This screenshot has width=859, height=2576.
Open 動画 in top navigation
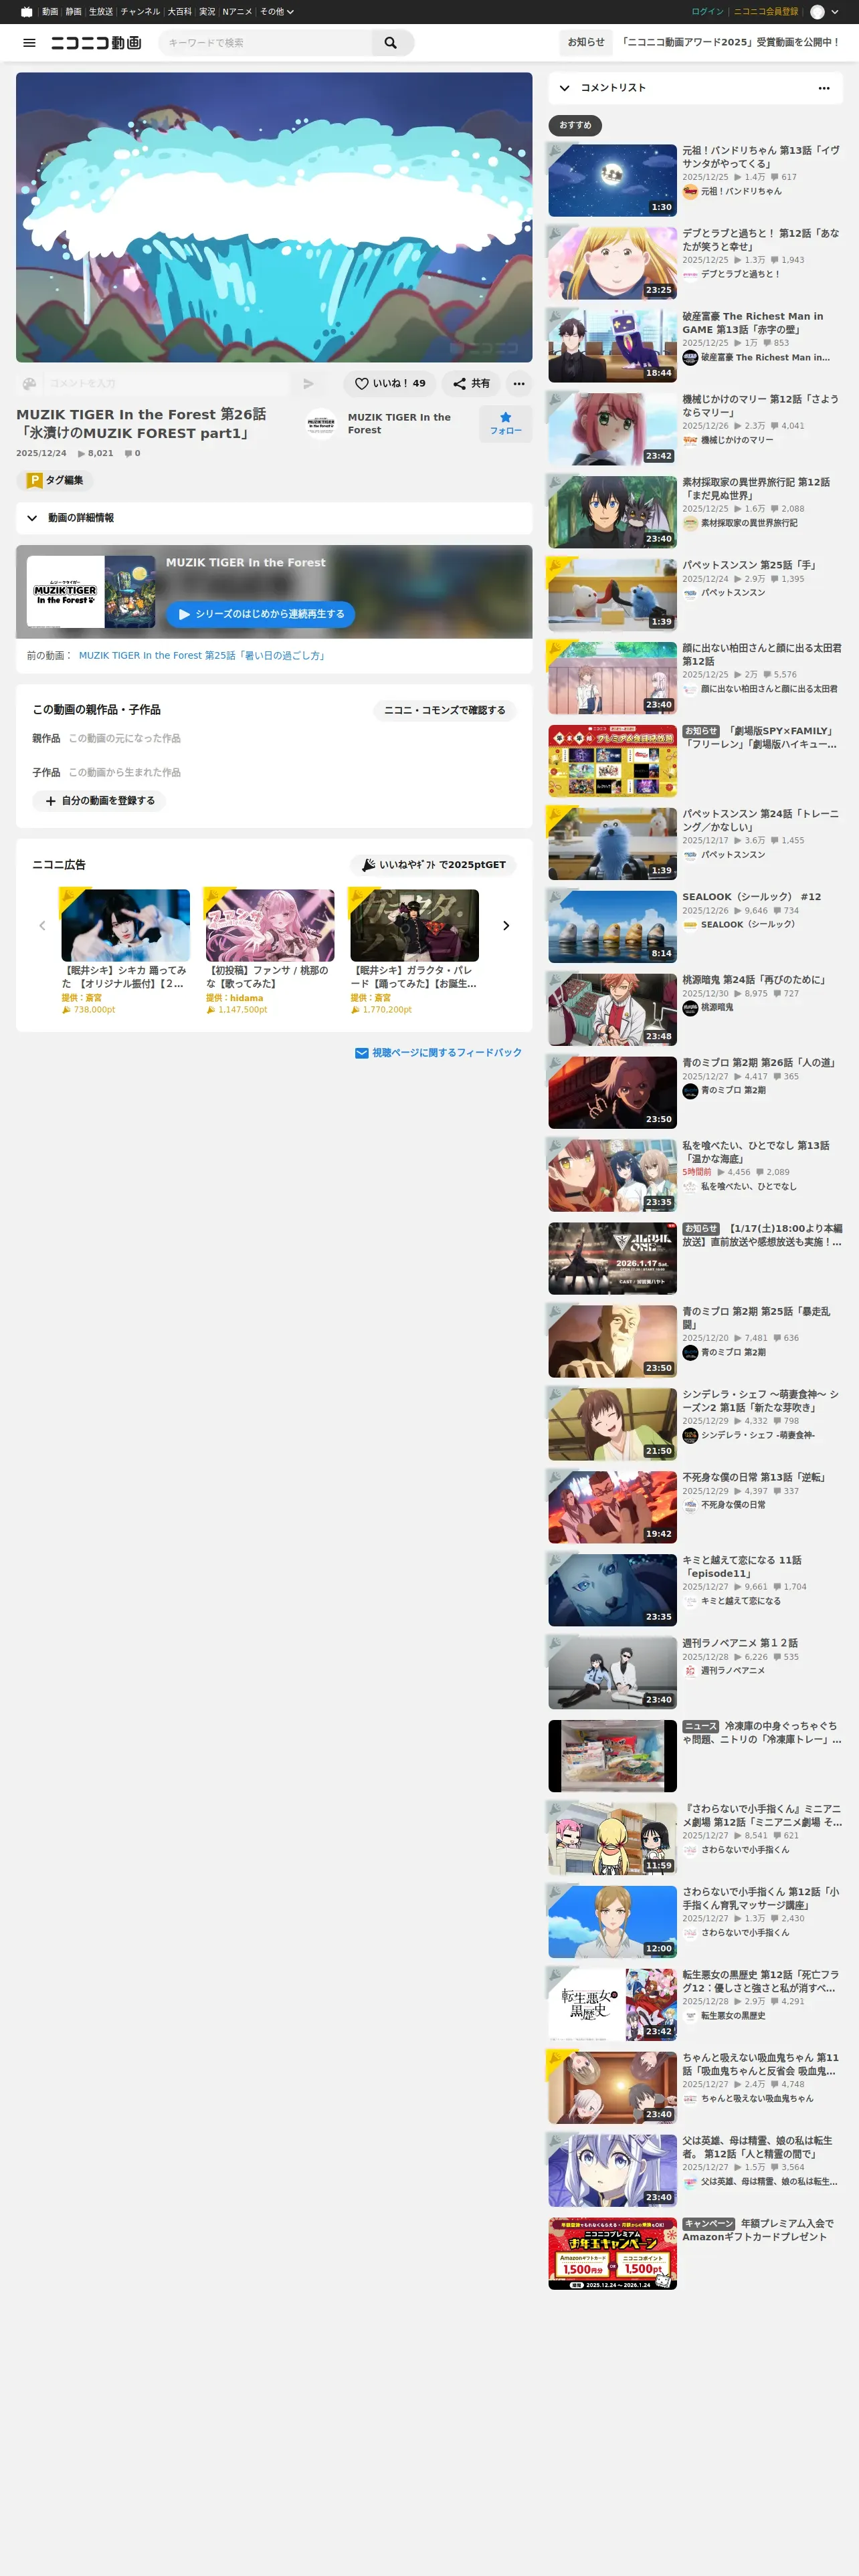pos(50,12)
